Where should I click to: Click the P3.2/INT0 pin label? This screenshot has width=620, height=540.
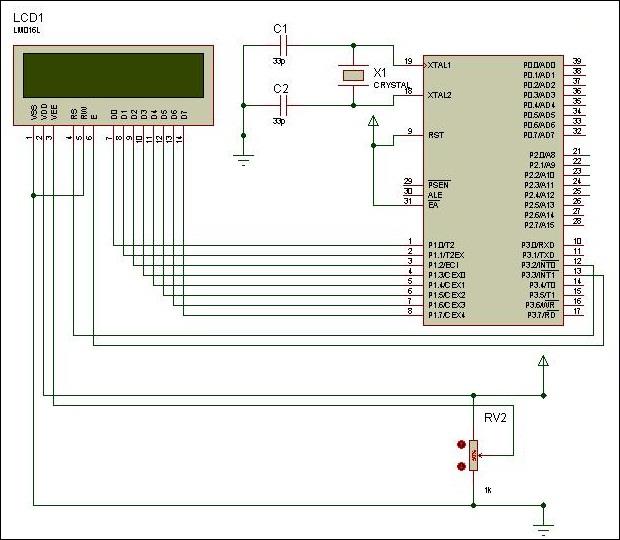coord(539,265)
